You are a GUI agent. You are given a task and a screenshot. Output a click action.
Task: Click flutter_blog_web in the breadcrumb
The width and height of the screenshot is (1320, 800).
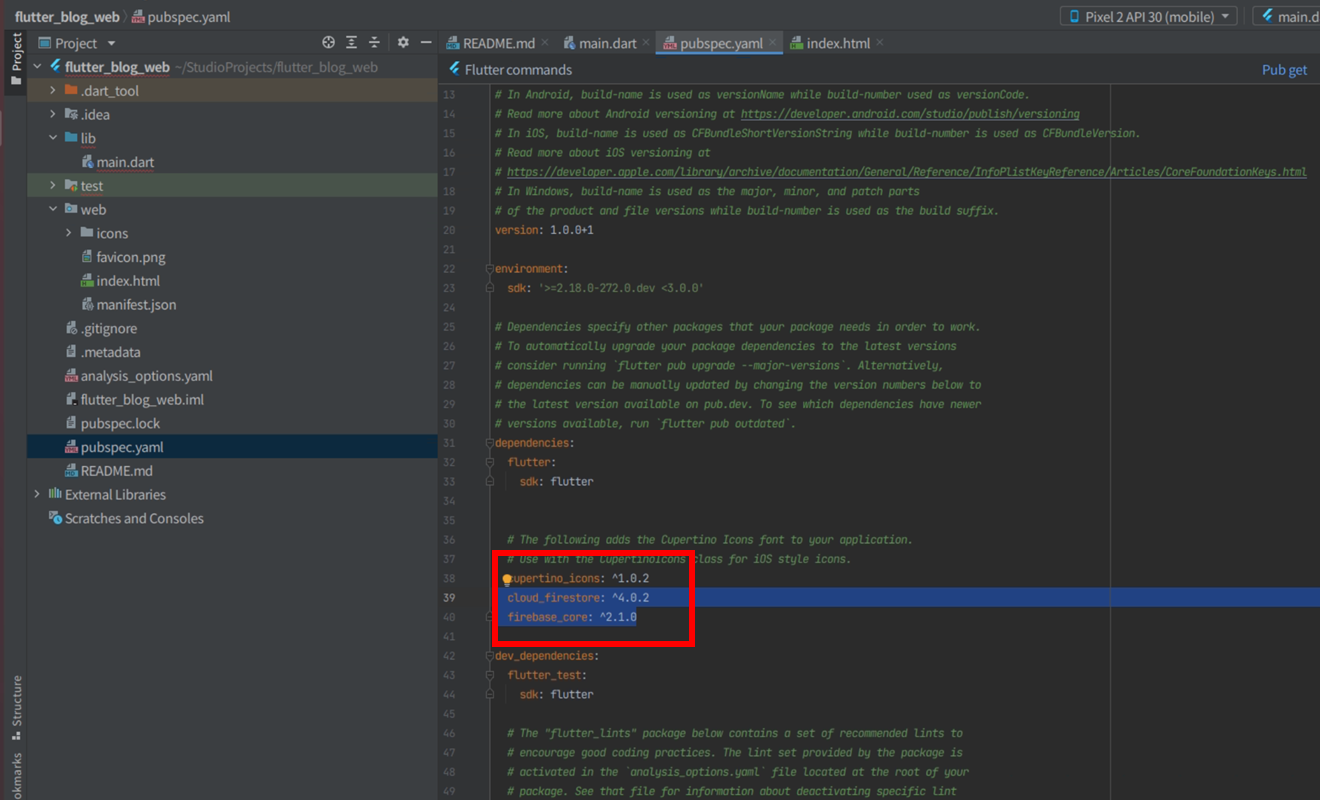(67, 17)
